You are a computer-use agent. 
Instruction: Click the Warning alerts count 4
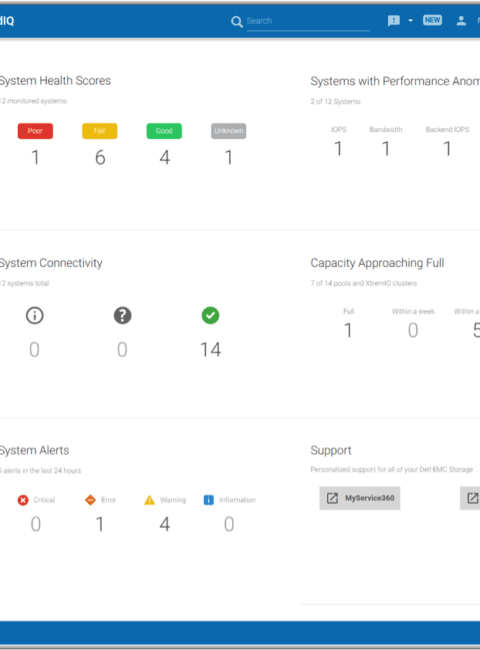[x=165, y=524]
